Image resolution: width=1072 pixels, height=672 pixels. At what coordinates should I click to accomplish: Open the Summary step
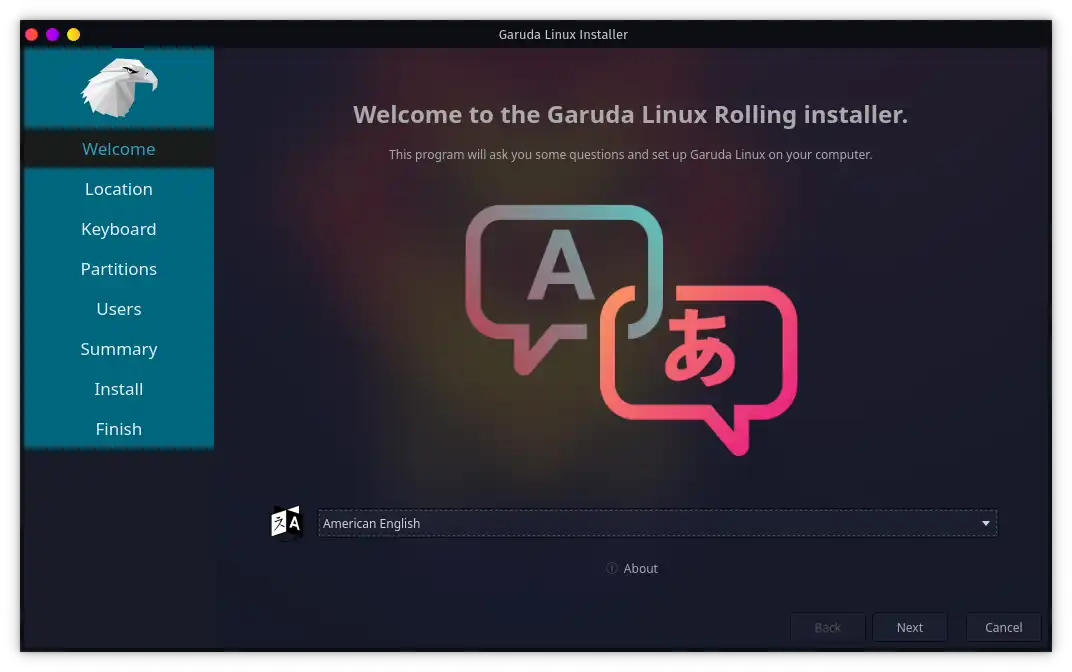[x=119, y=349]
